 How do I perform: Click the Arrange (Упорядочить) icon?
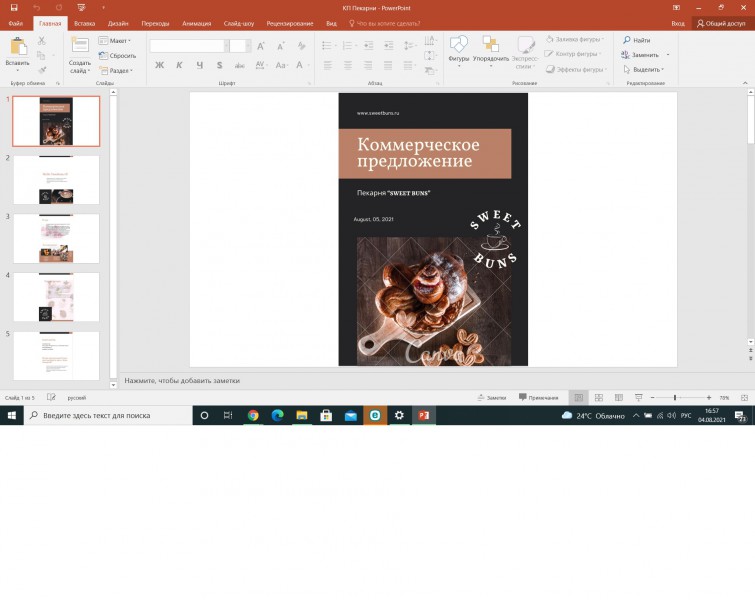pyautogui.click(x=491, y=44)
